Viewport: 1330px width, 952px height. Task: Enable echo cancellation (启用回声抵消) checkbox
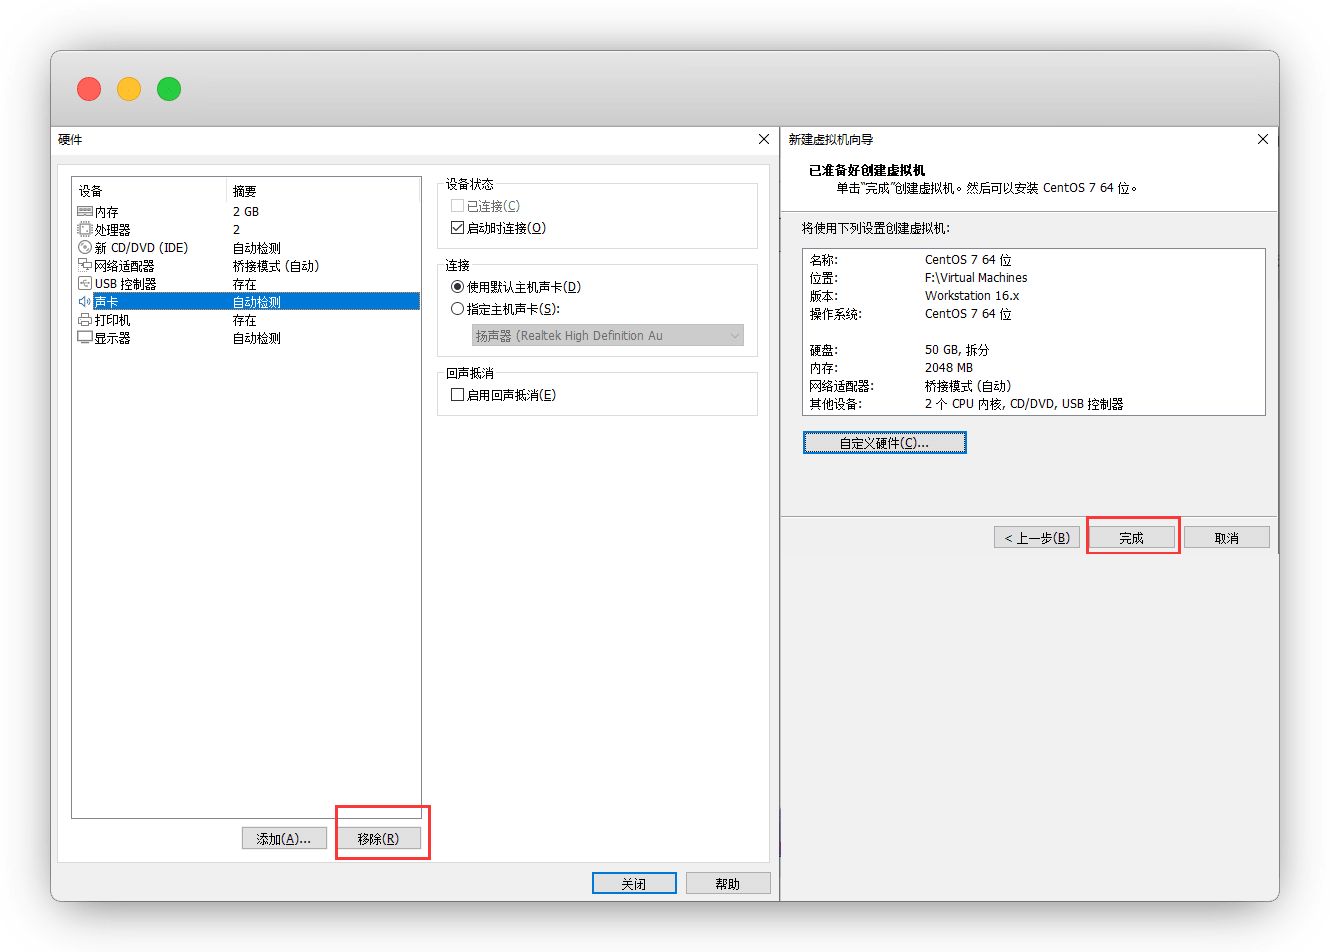(458, 395)
